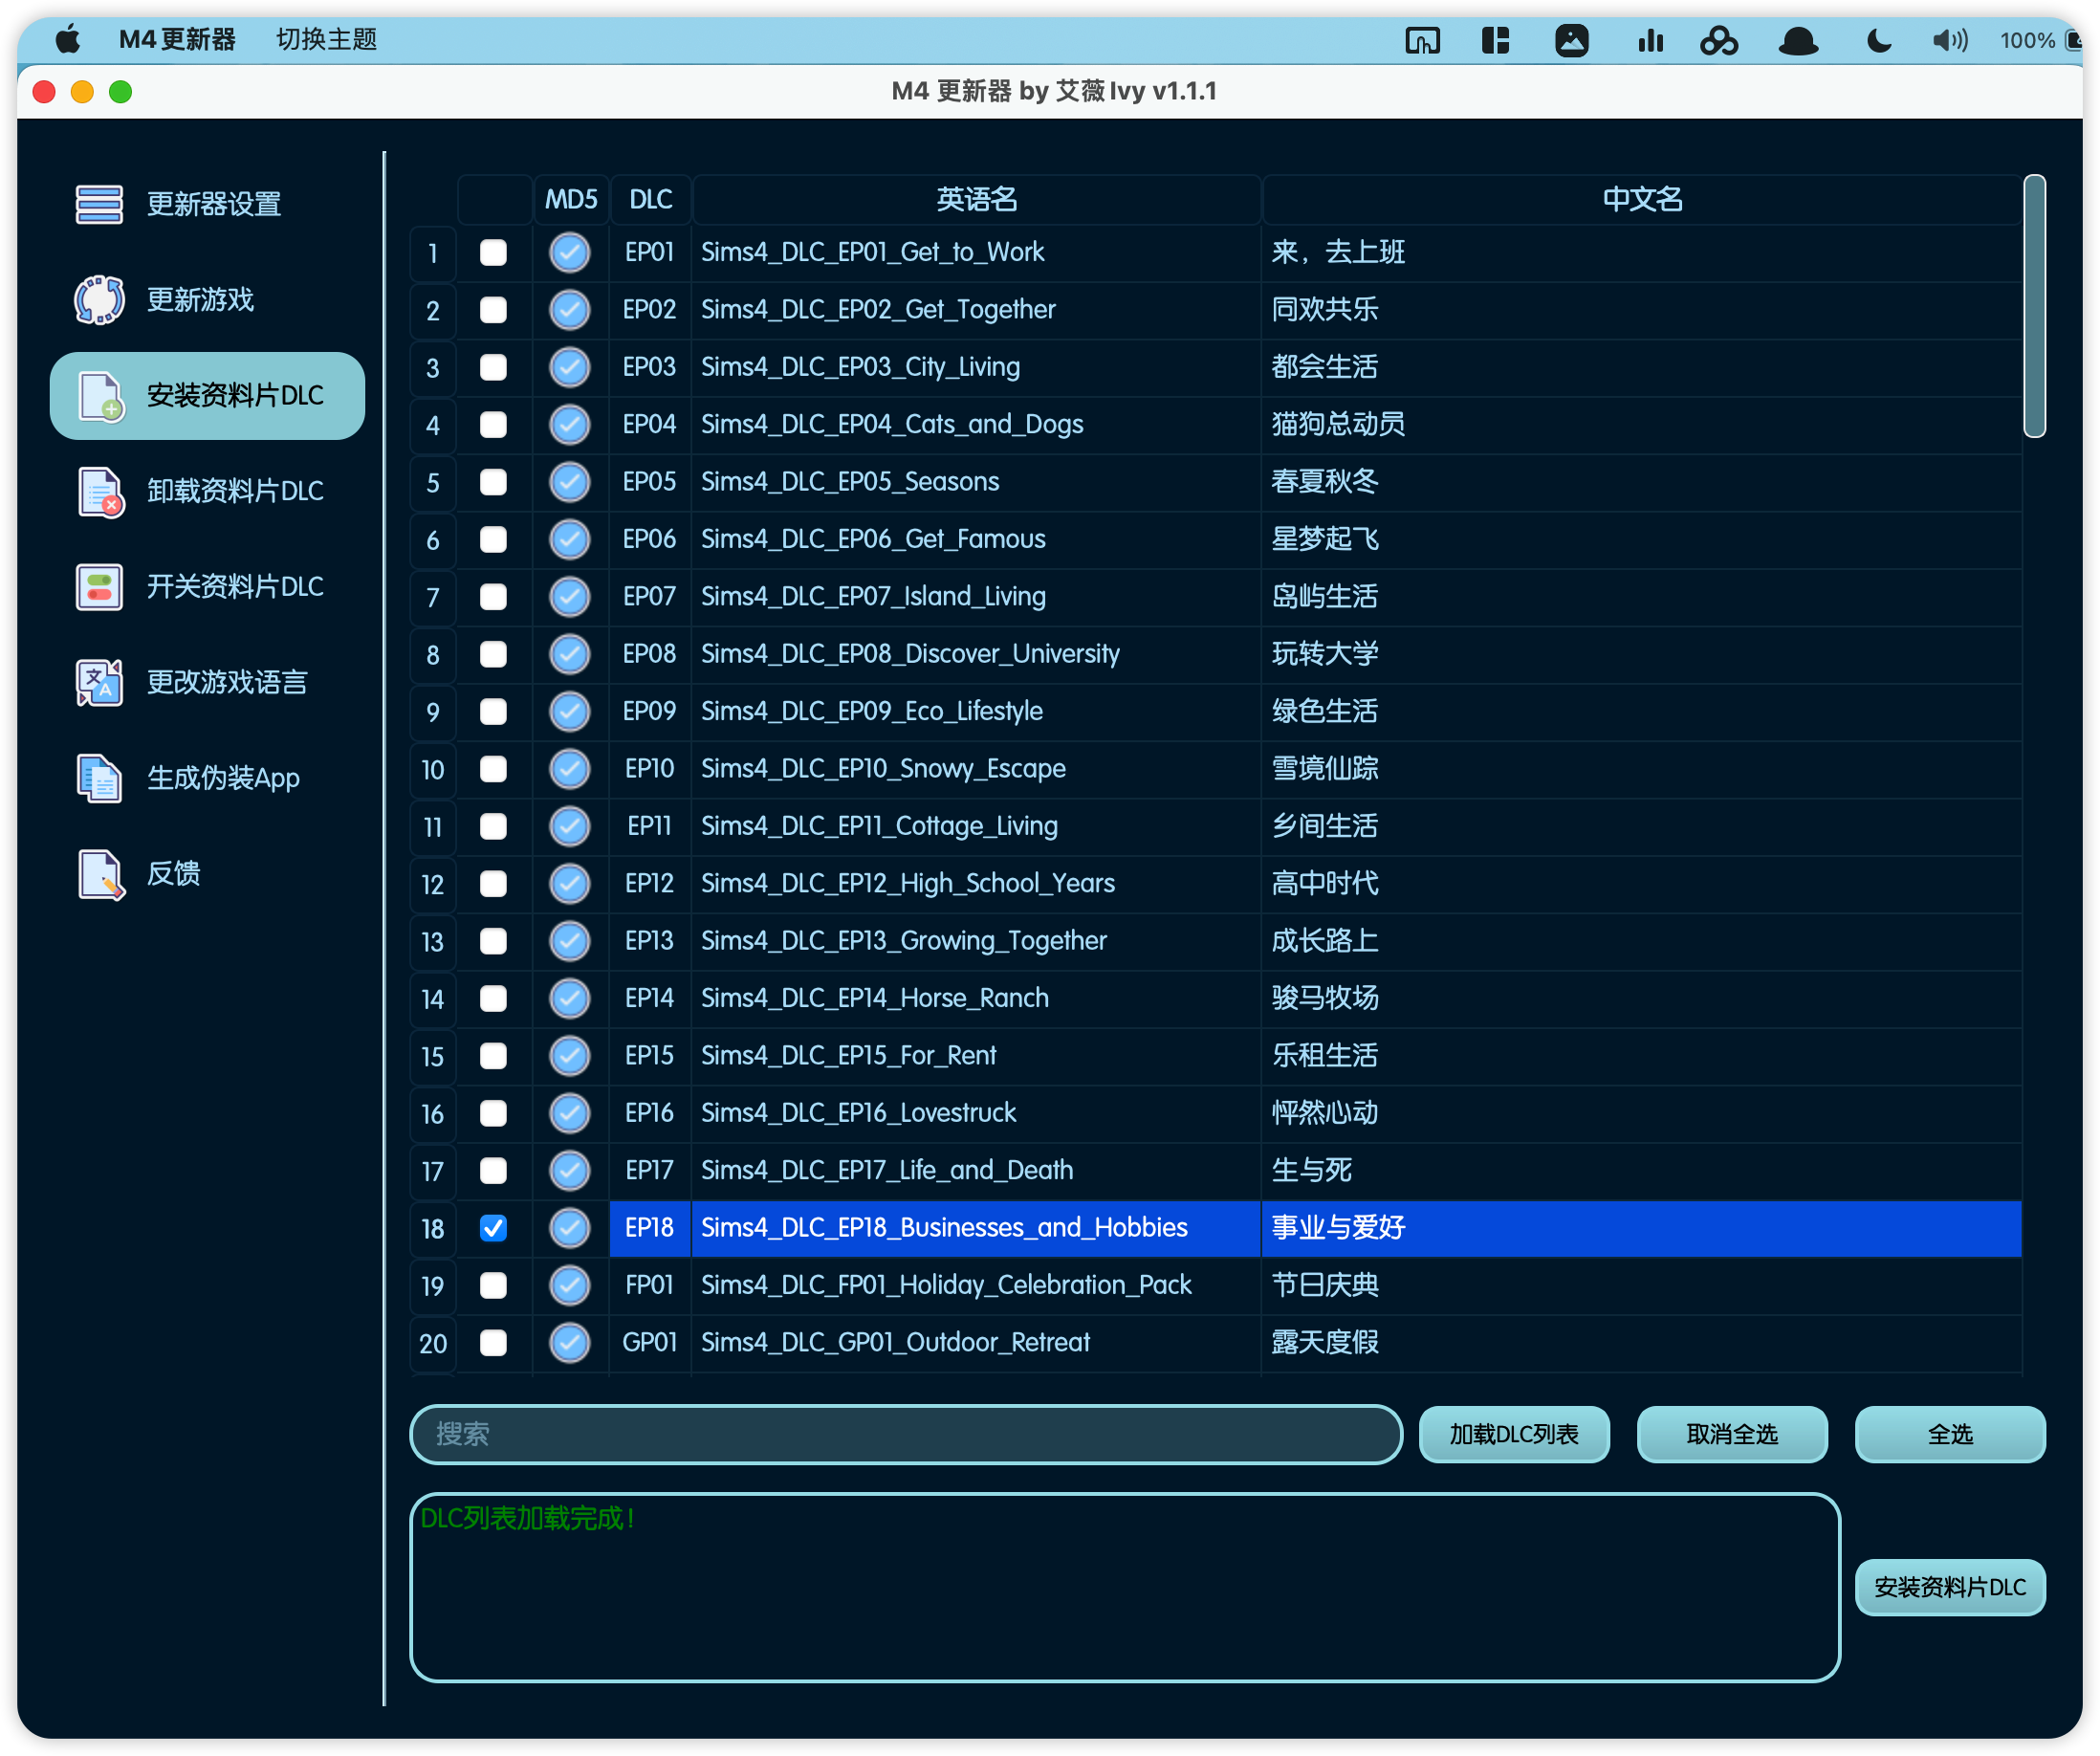Viewport: 2100px width, 1756px height.
Task: Click the EP09 DLC code cell
Action: click(x=650, y=711)
